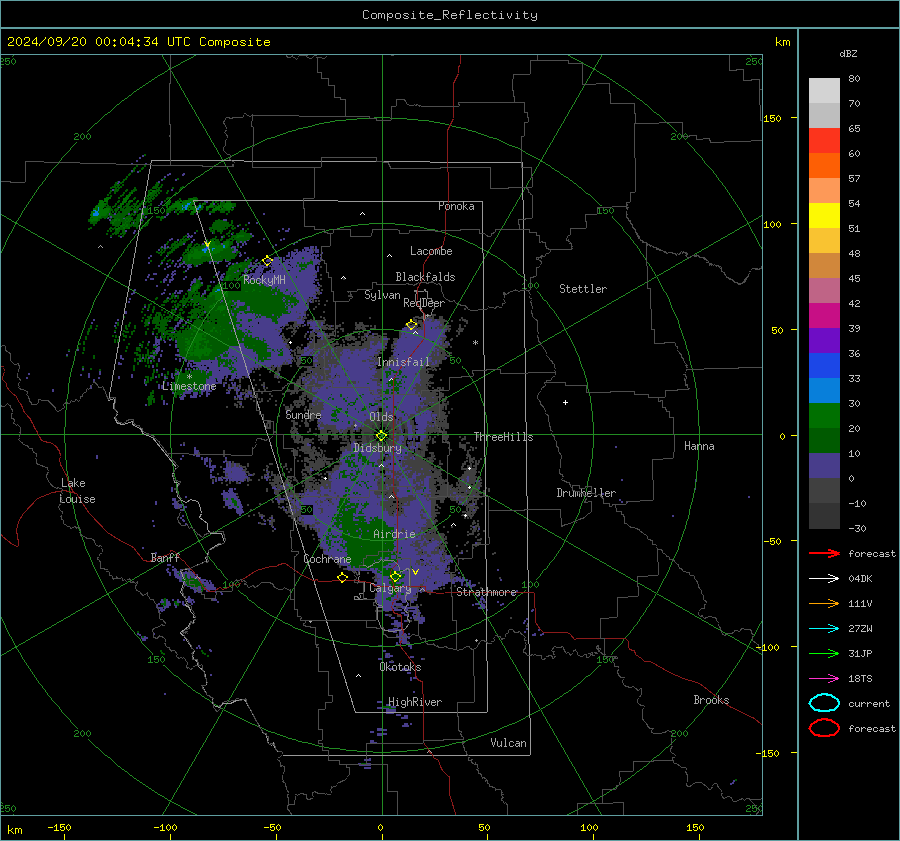Click the 0 dBZ purple swatch
Image resolution: width=900 pixels, height=841 pixels.
point(824,466)
